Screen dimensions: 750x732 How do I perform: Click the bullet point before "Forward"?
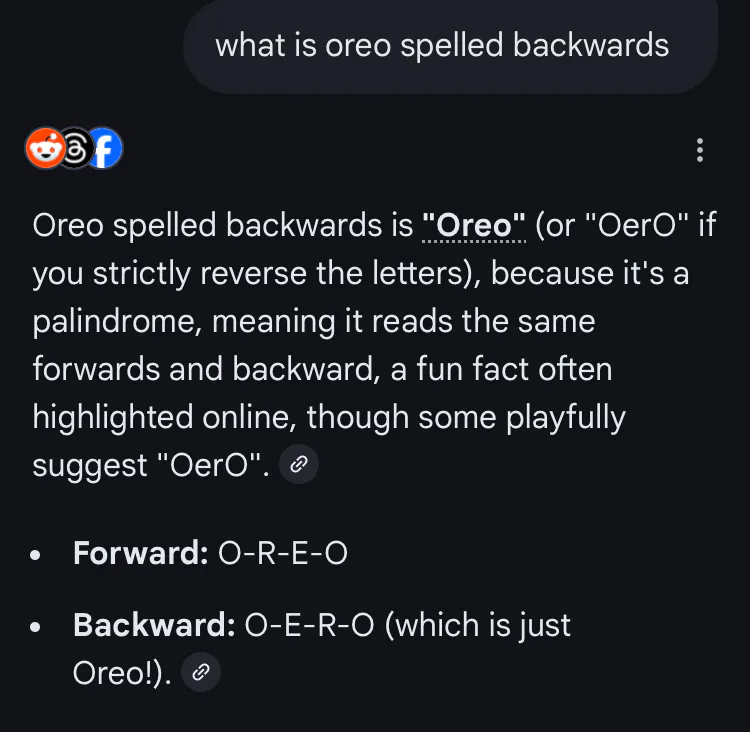coord(37,555)
